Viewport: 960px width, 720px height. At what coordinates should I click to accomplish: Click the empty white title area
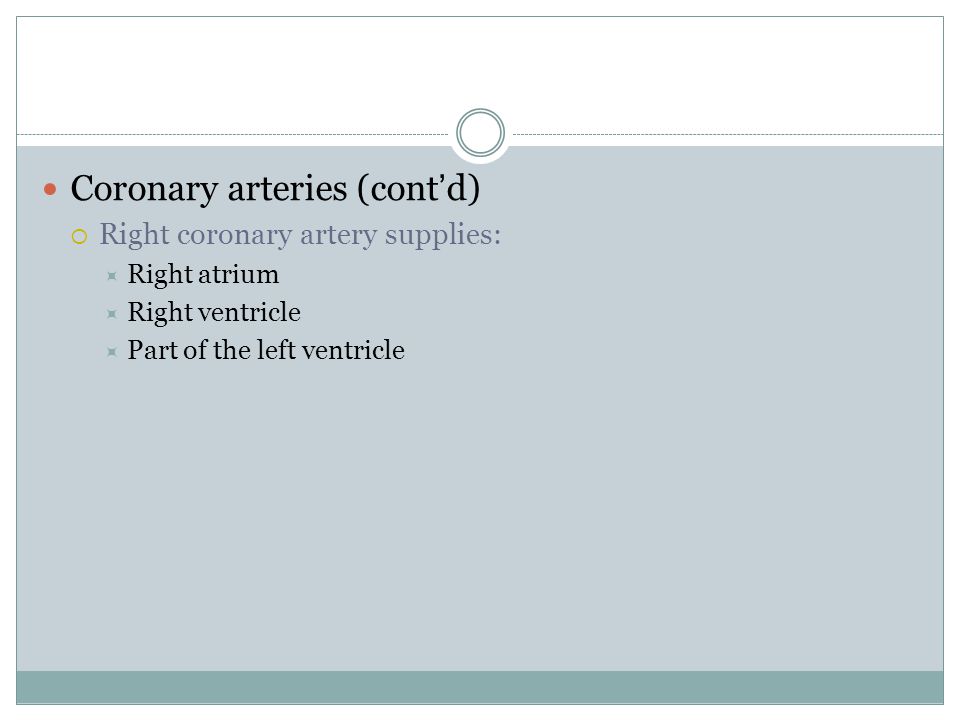pos(480,67)
